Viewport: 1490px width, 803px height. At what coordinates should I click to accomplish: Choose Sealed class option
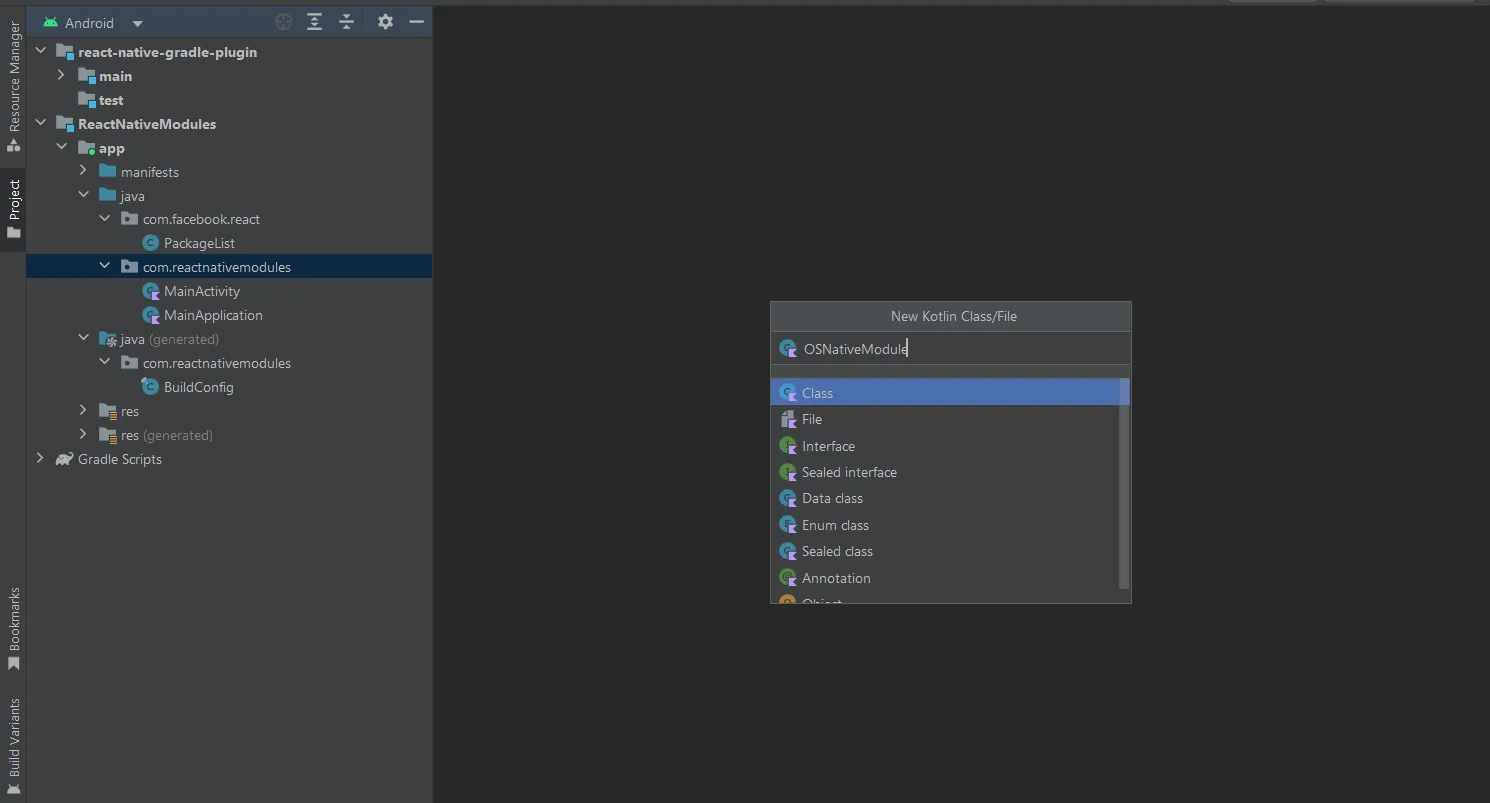click(945, 551)
